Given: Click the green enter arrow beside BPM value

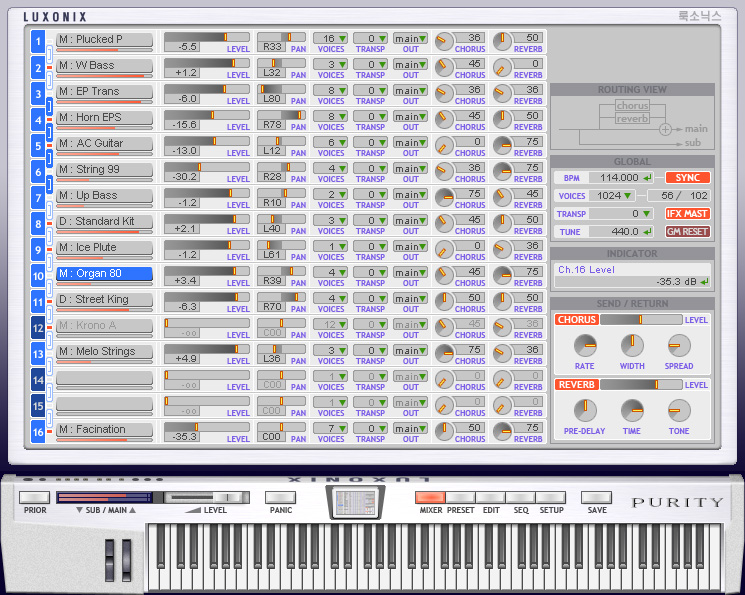Looking at the screenshot, I should click(647, 178).
